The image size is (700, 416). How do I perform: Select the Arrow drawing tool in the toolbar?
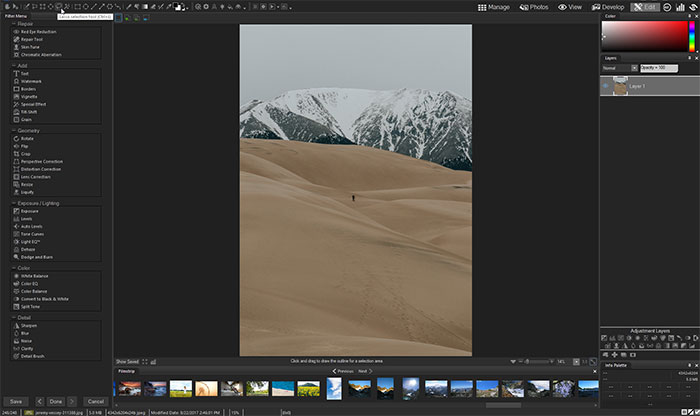click(101, 7)
